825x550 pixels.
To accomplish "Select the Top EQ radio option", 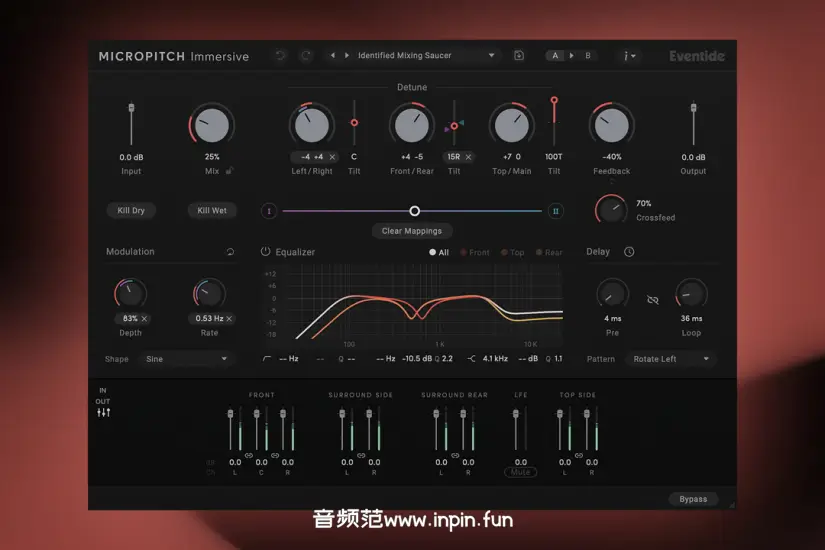I will click(512, 253).
